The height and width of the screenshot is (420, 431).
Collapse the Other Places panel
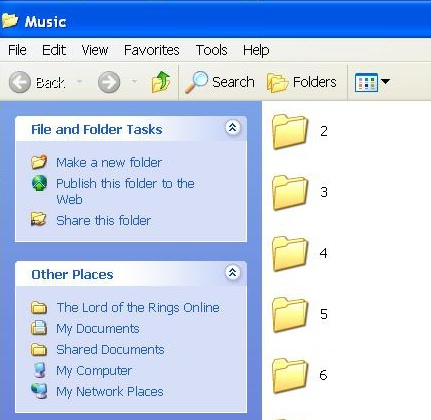pos(233,272)
